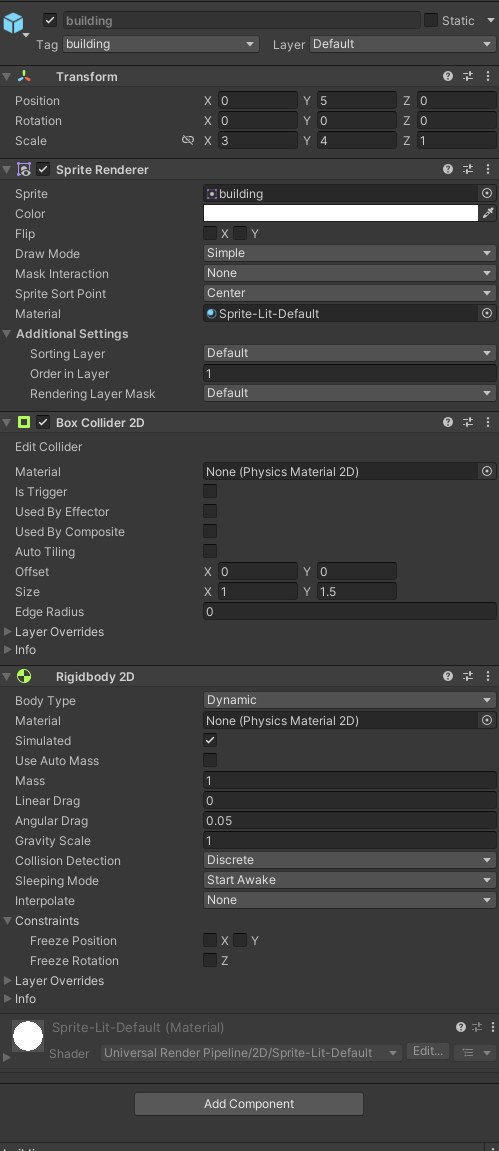The height and width of the screenshot is (1151, 499).
Task: Enable Freeze Rotation Z constraint
Action: click(x=210, y=960)
